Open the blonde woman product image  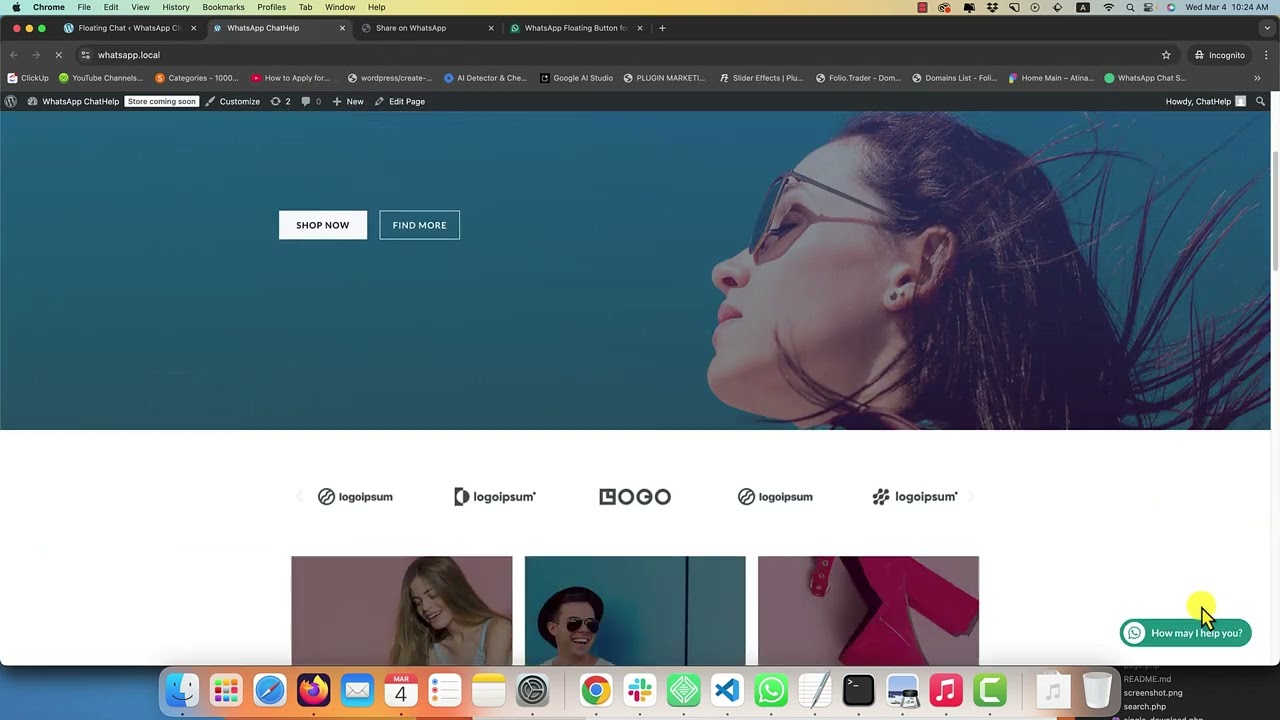click(x=402, y=610)
